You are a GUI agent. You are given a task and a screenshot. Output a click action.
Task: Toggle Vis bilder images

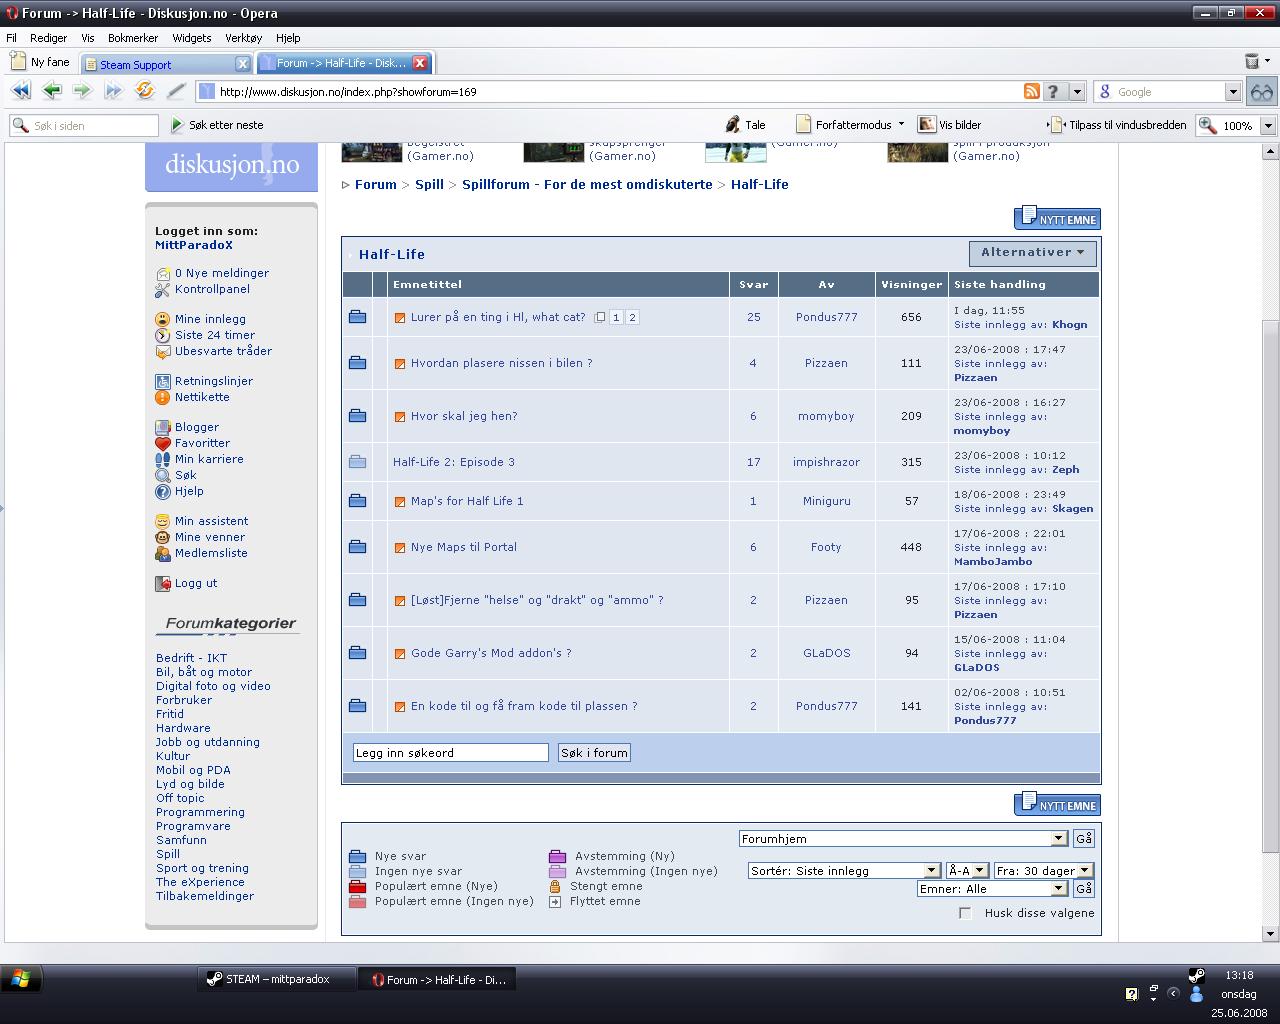[950, 125]
